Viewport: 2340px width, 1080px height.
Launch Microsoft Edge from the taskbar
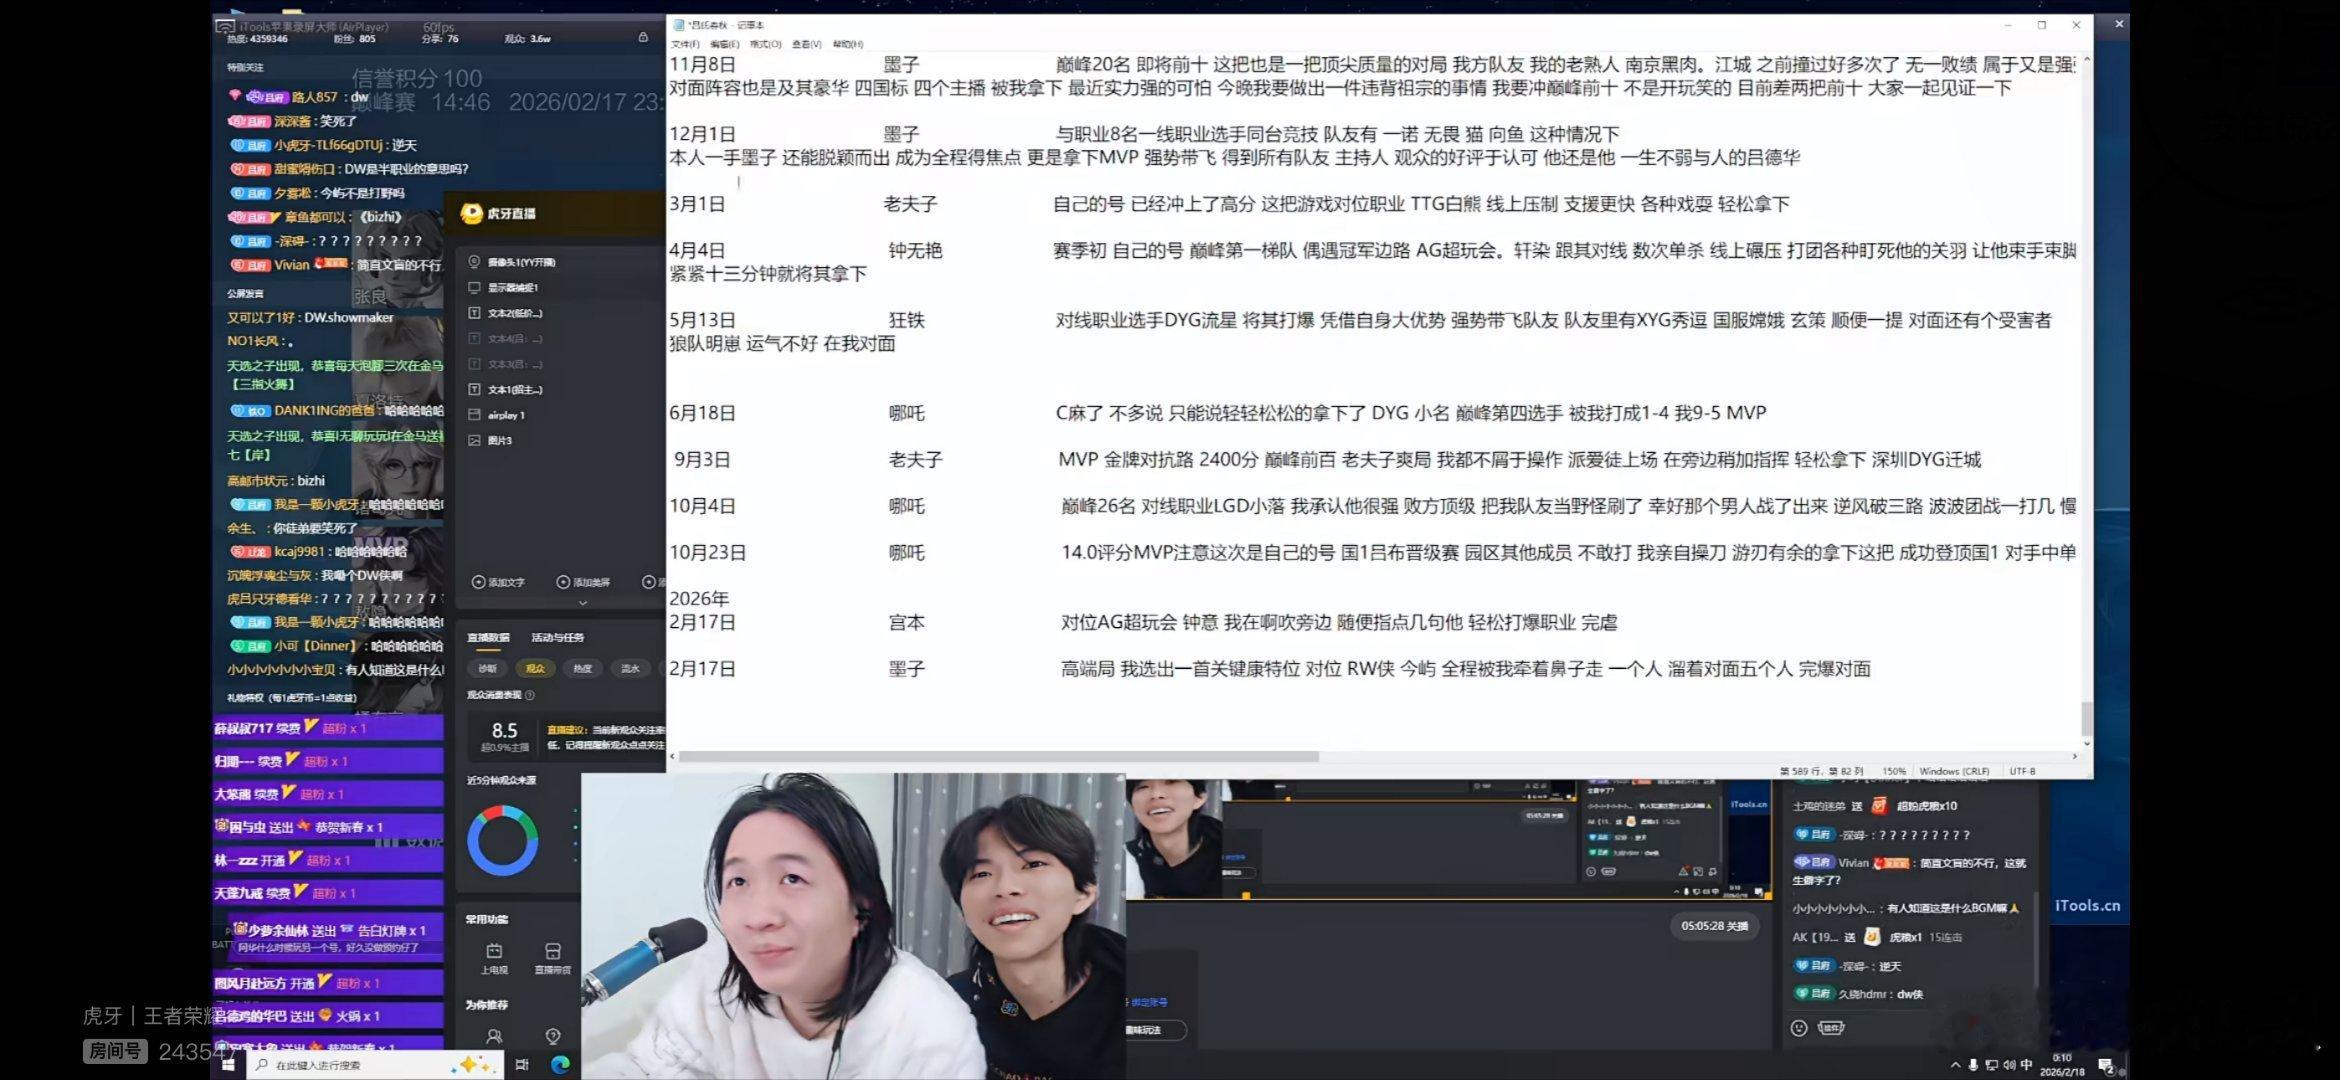click(x=560, y=1065)
